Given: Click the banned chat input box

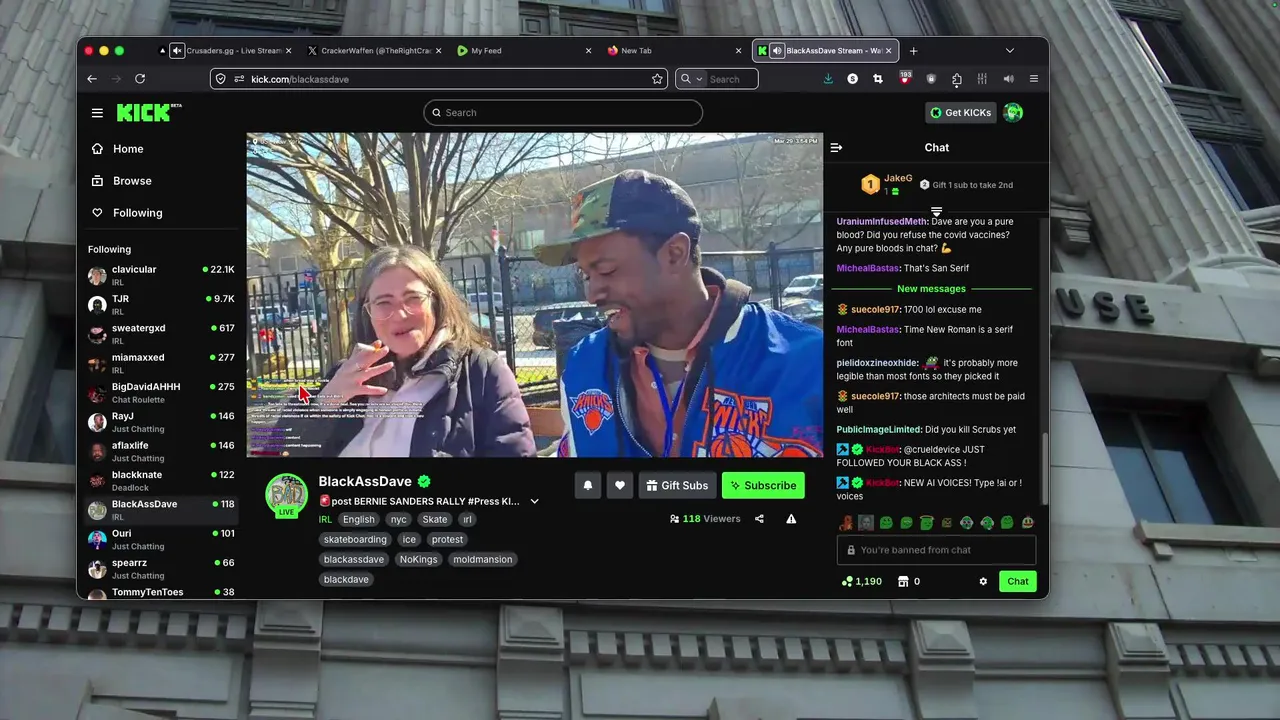Looking at the screenshot, I should (x=936, y=550).
